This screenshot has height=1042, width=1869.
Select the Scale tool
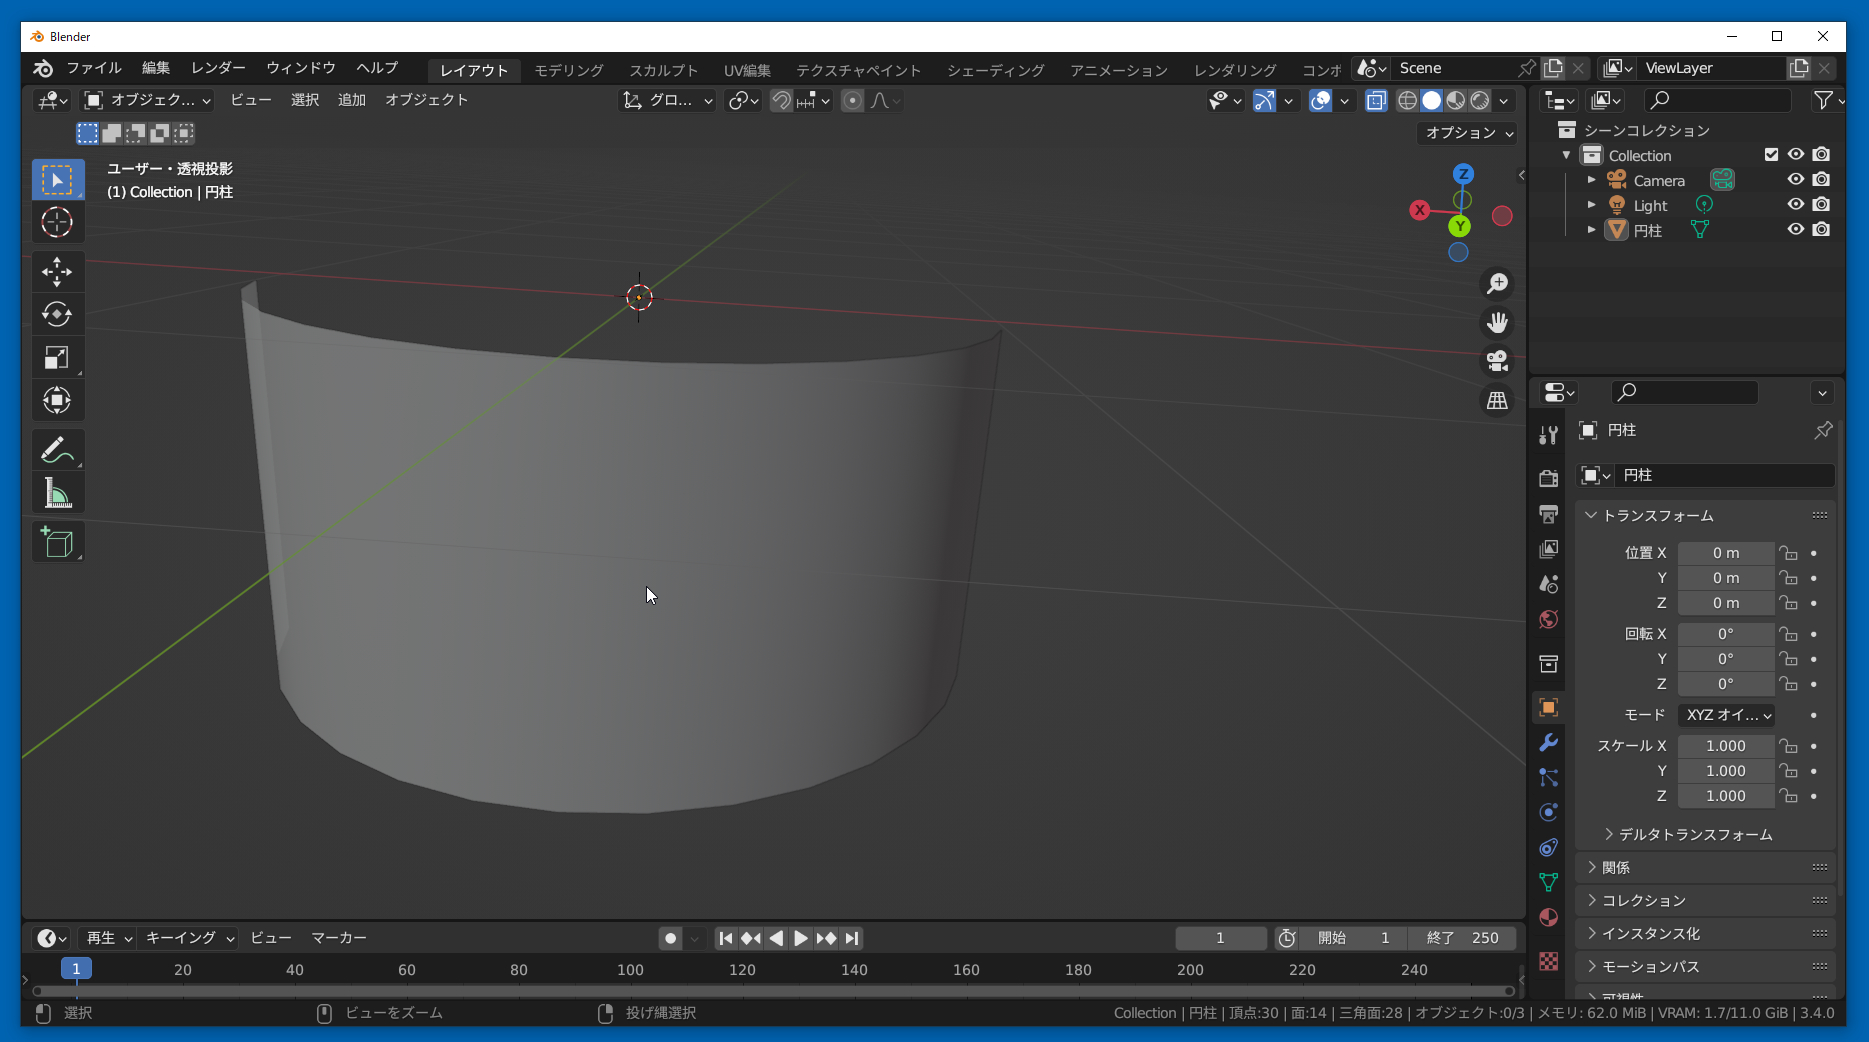tap(57, 358)
